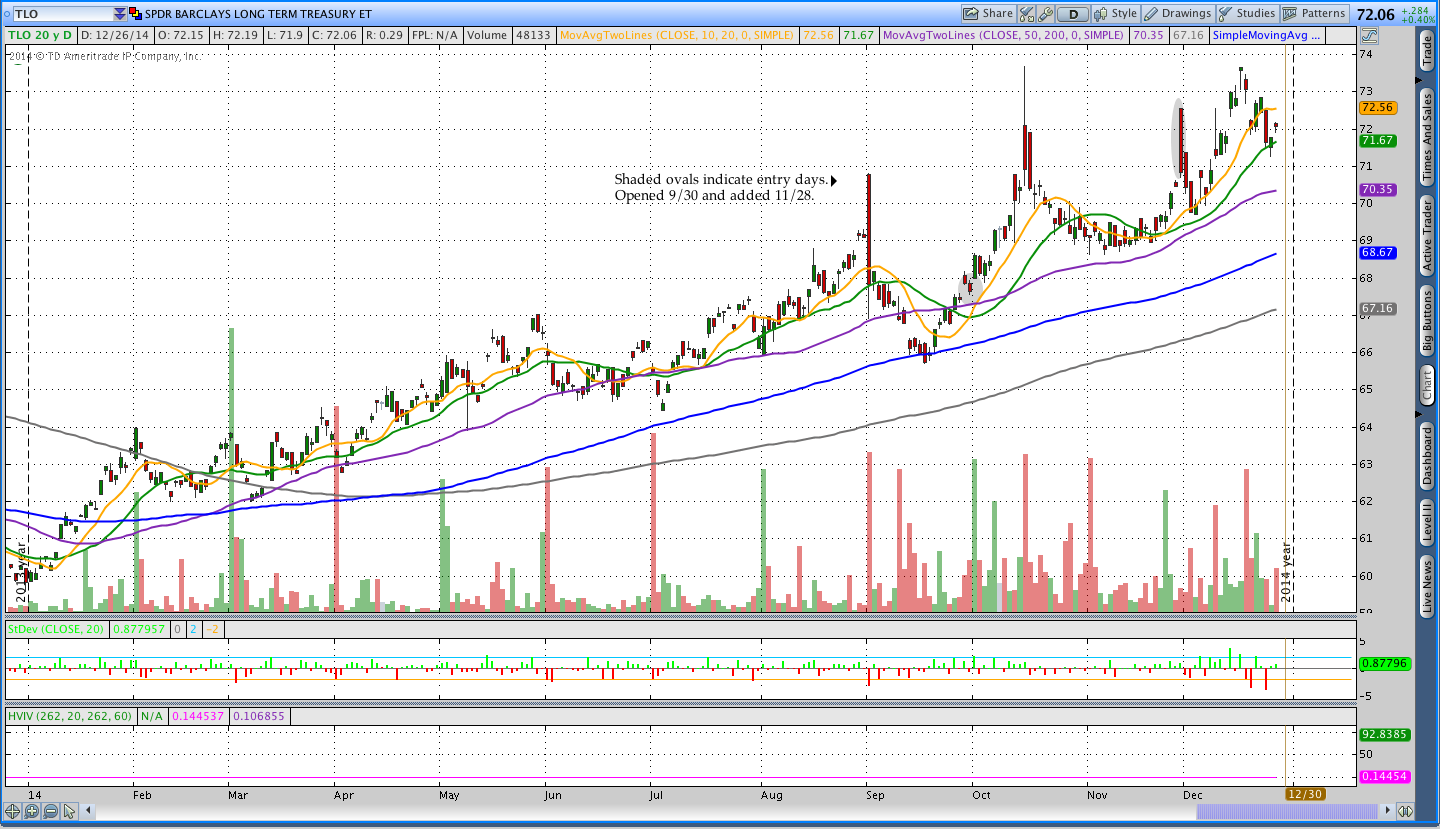
Task: Open the Drawings menu
Action: pos(1178,14)
